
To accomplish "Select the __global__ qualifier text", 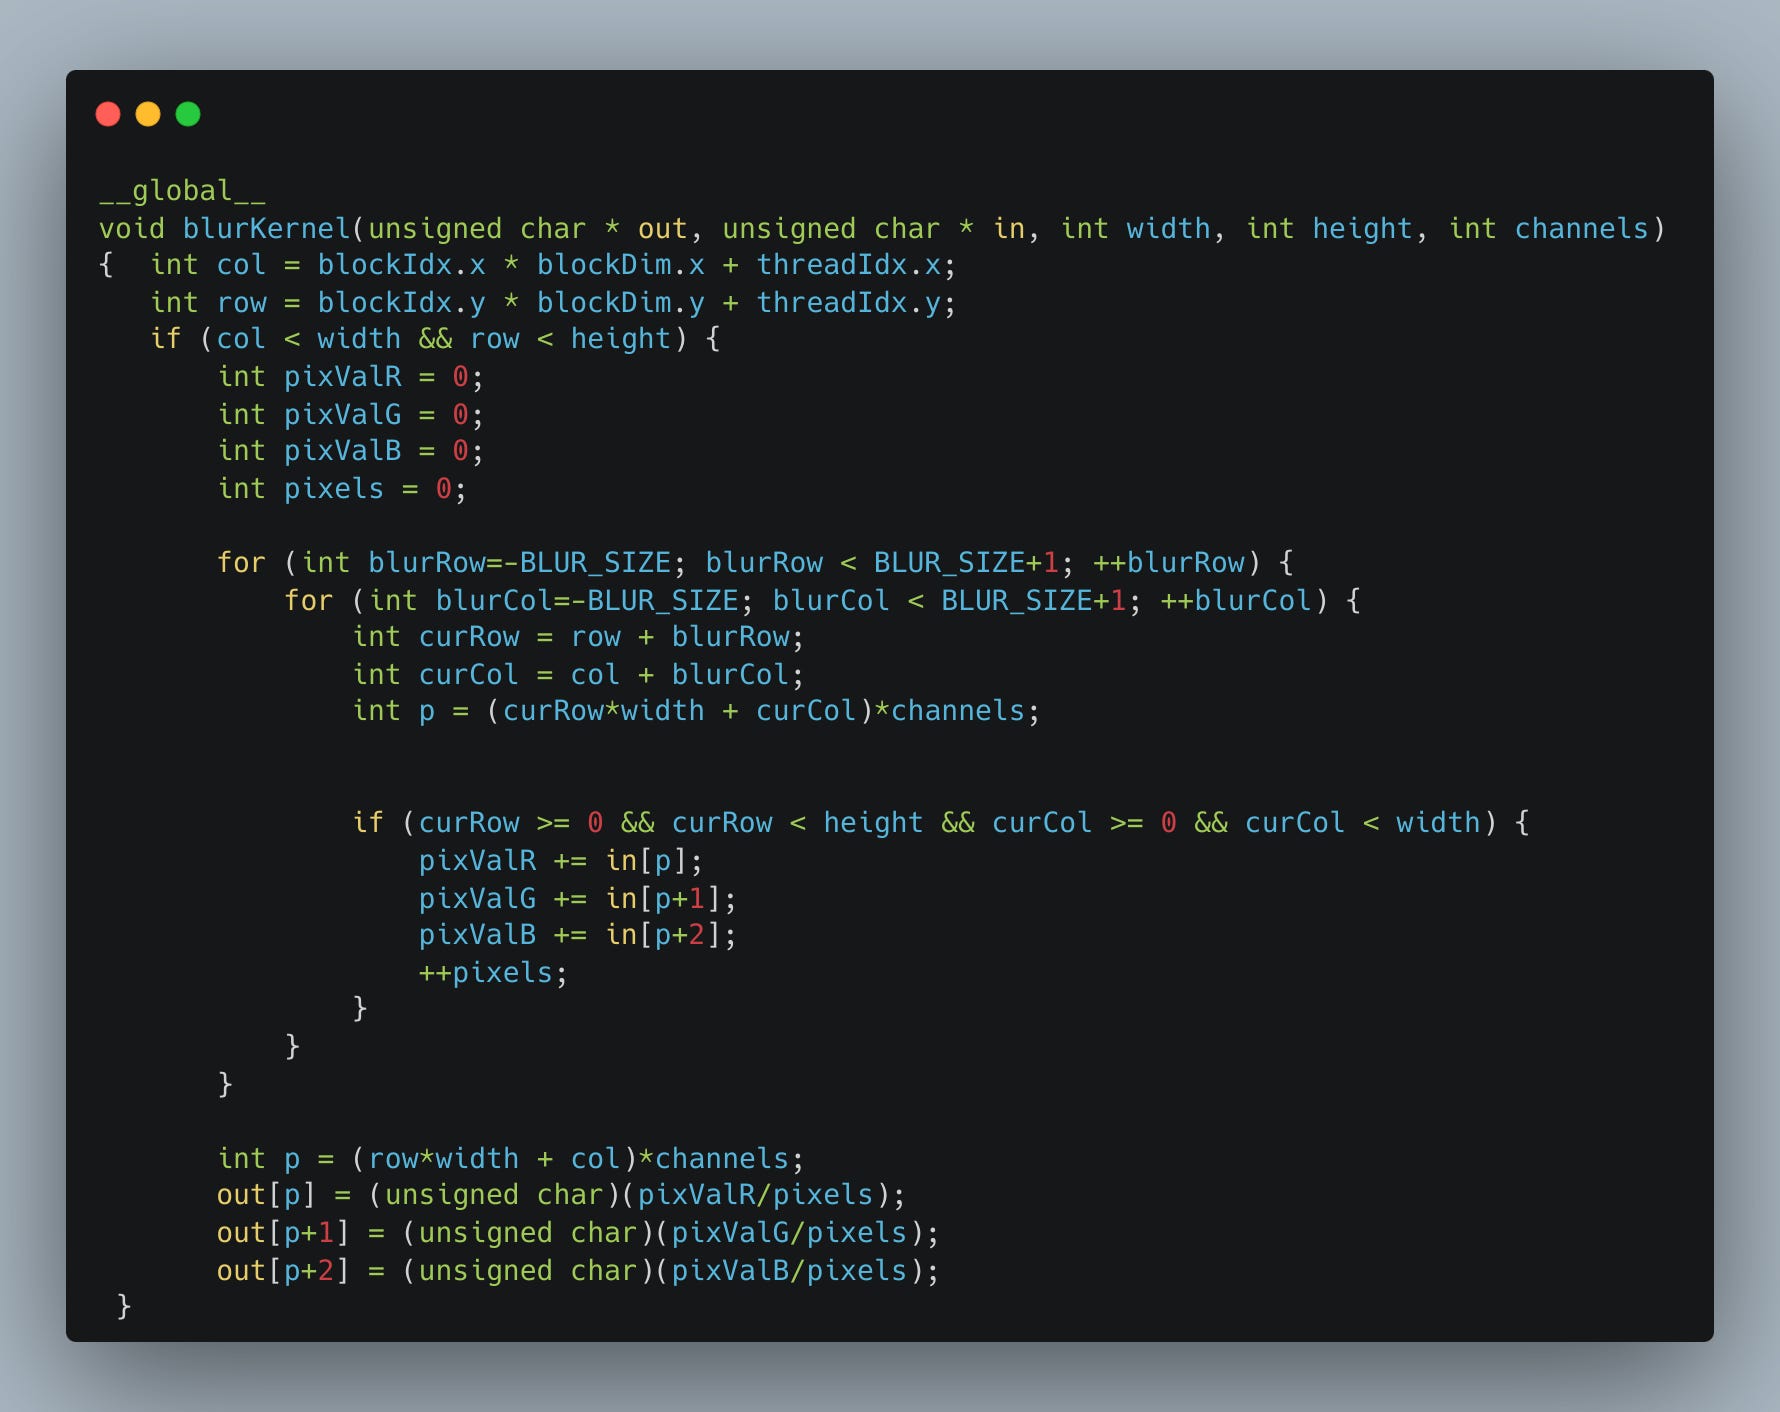I will pyautogui.click(x=182, y=191).
